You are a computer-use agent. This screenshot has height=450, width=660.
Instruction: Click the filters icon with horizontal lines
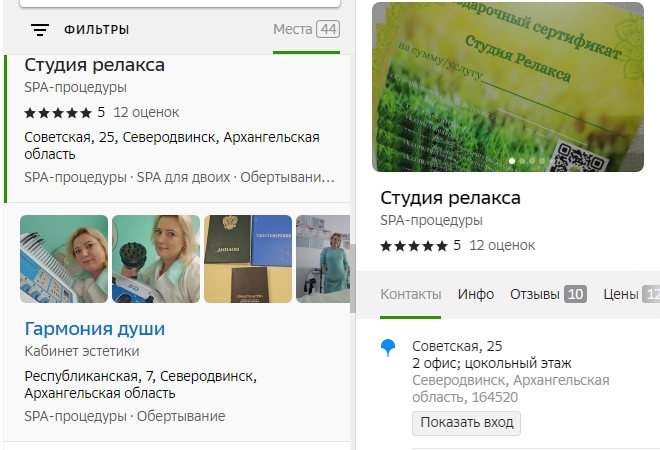pos(40,30)
